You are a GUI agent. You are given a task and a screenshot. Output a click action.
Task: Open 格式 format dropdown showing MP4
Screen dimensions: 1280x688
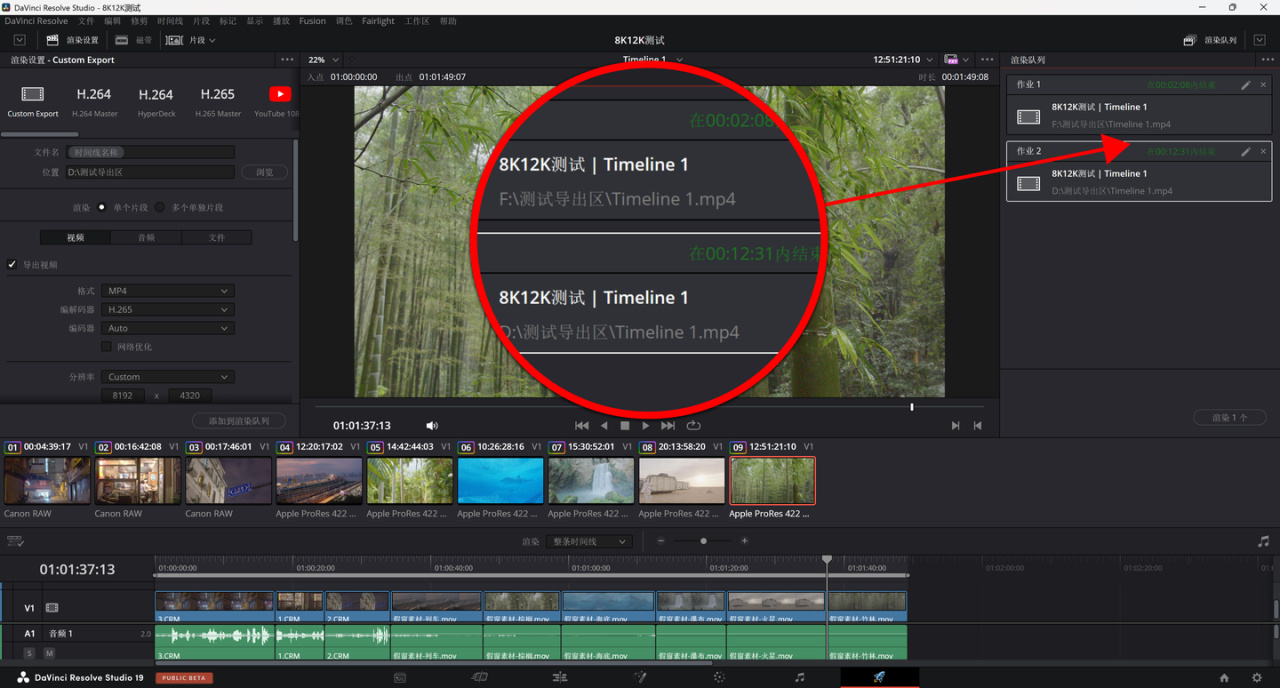click(167, 291)
